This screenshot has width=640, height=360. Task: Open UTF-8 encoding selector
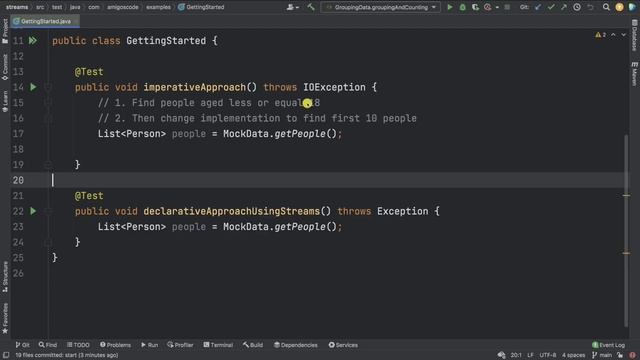[x=548, y=355]
